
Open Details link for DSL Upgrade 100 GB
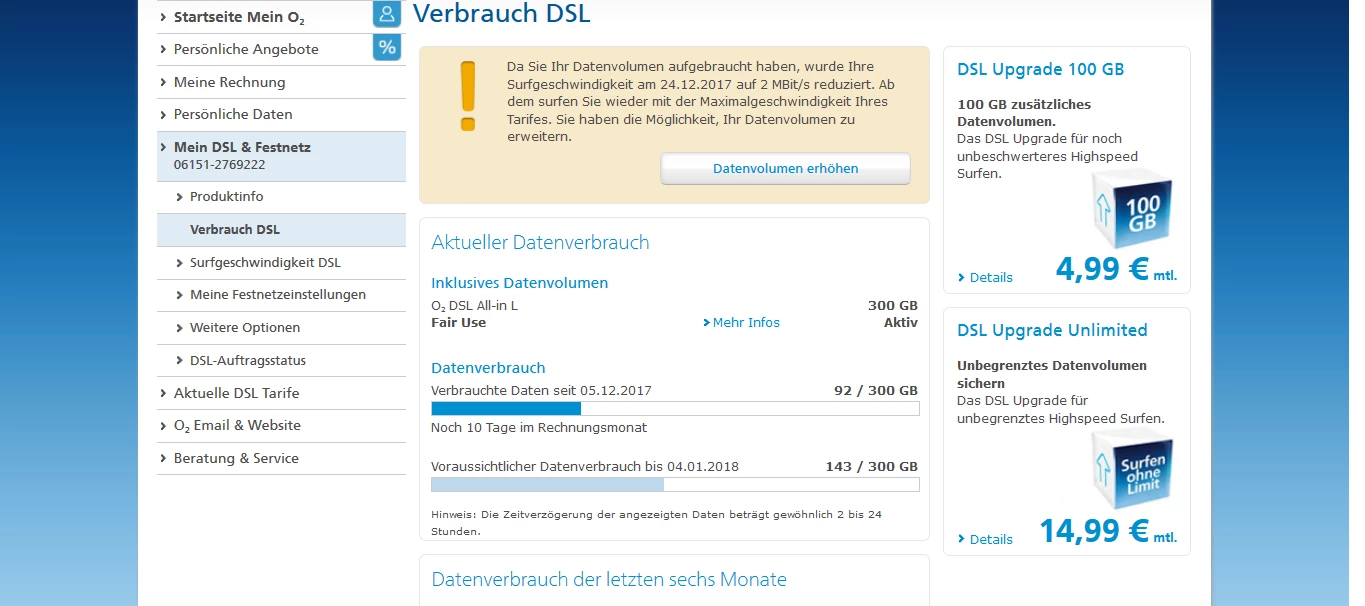point(985,277)
